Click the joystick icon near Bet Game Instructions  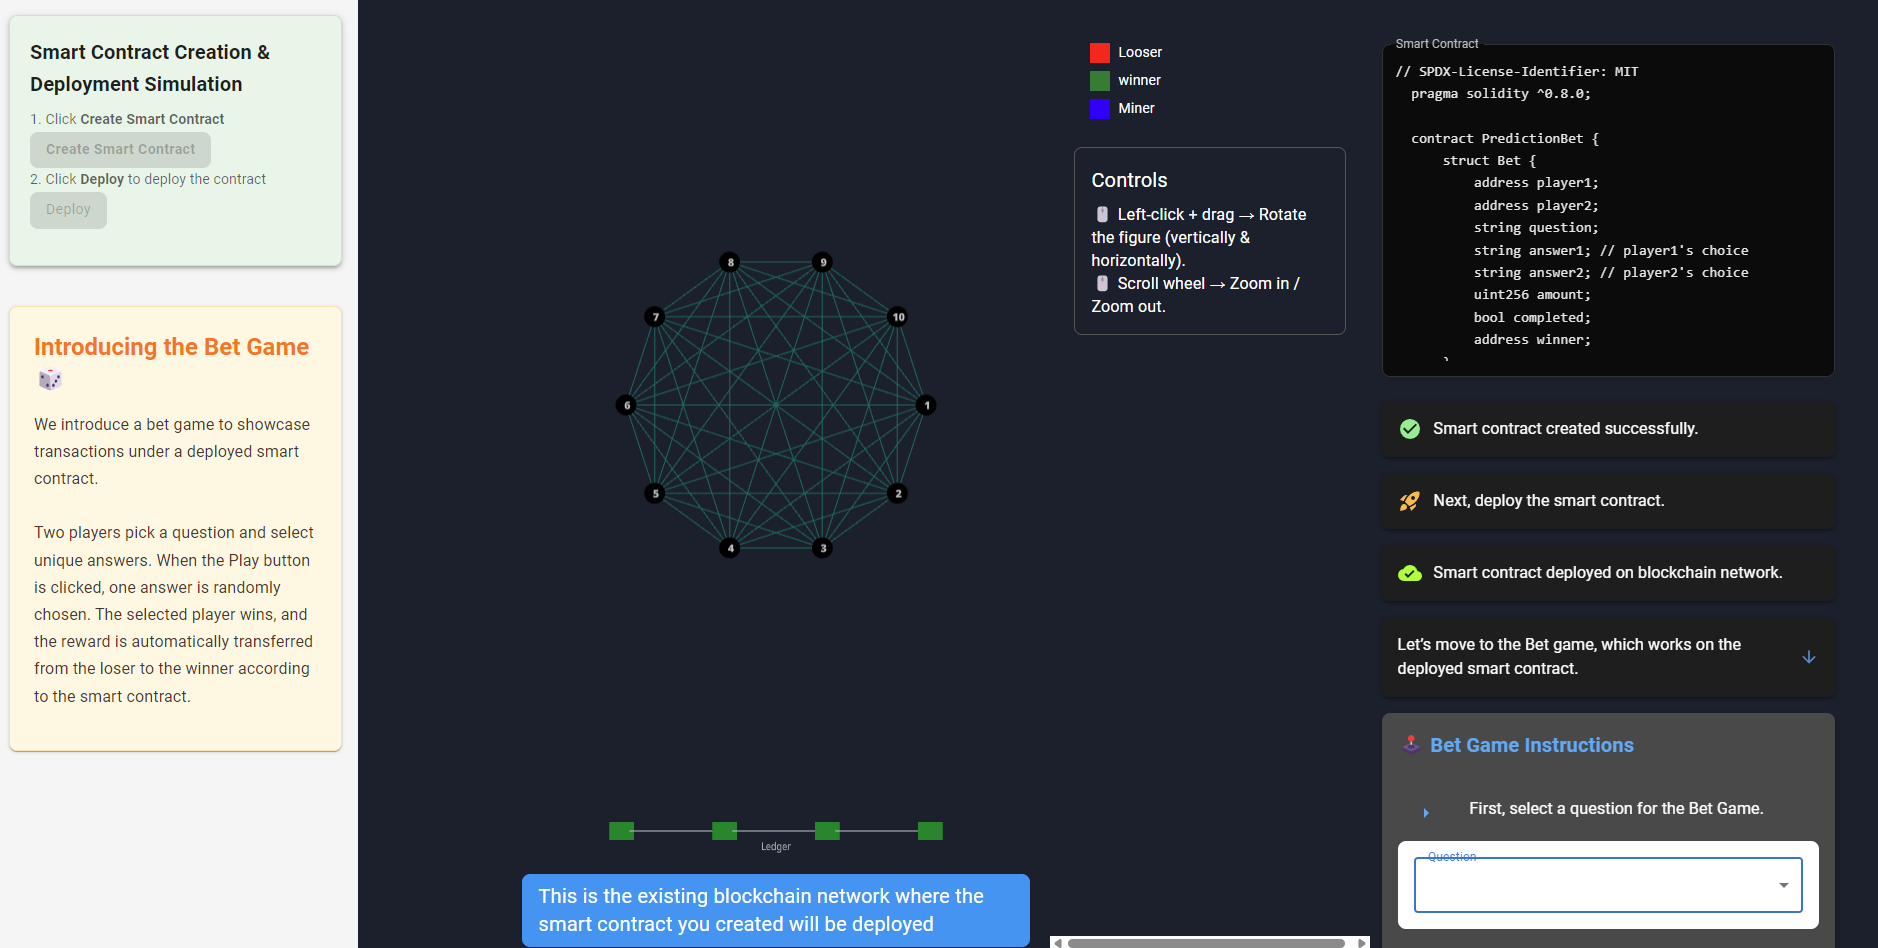(1411, 744)
